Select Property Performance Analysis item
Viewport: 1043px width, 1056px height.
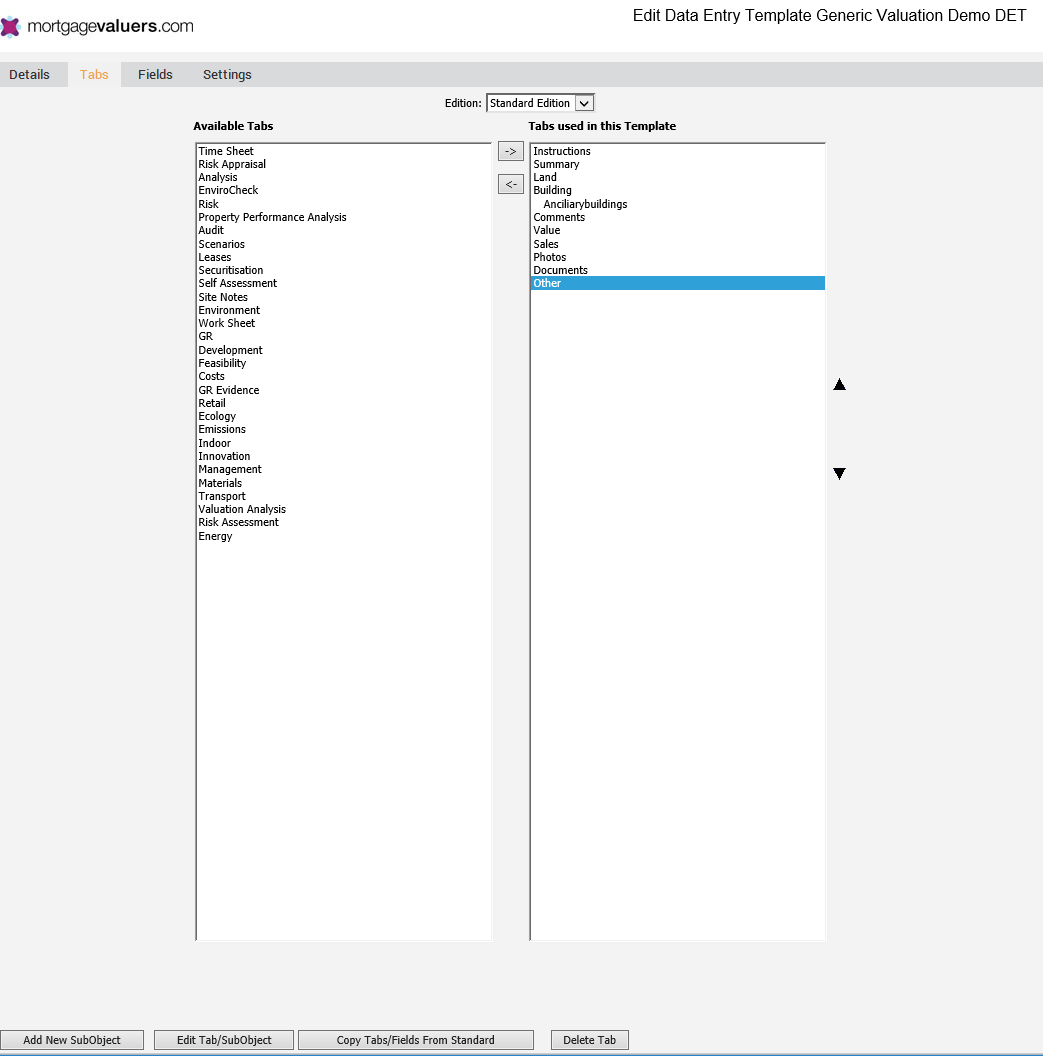pyautogui.click(x=343, y=217)
